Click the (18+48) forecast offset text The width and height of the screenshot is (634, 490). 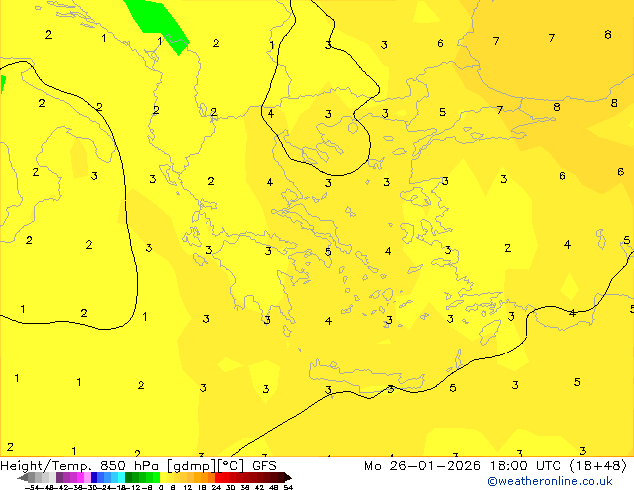[598, 466]
